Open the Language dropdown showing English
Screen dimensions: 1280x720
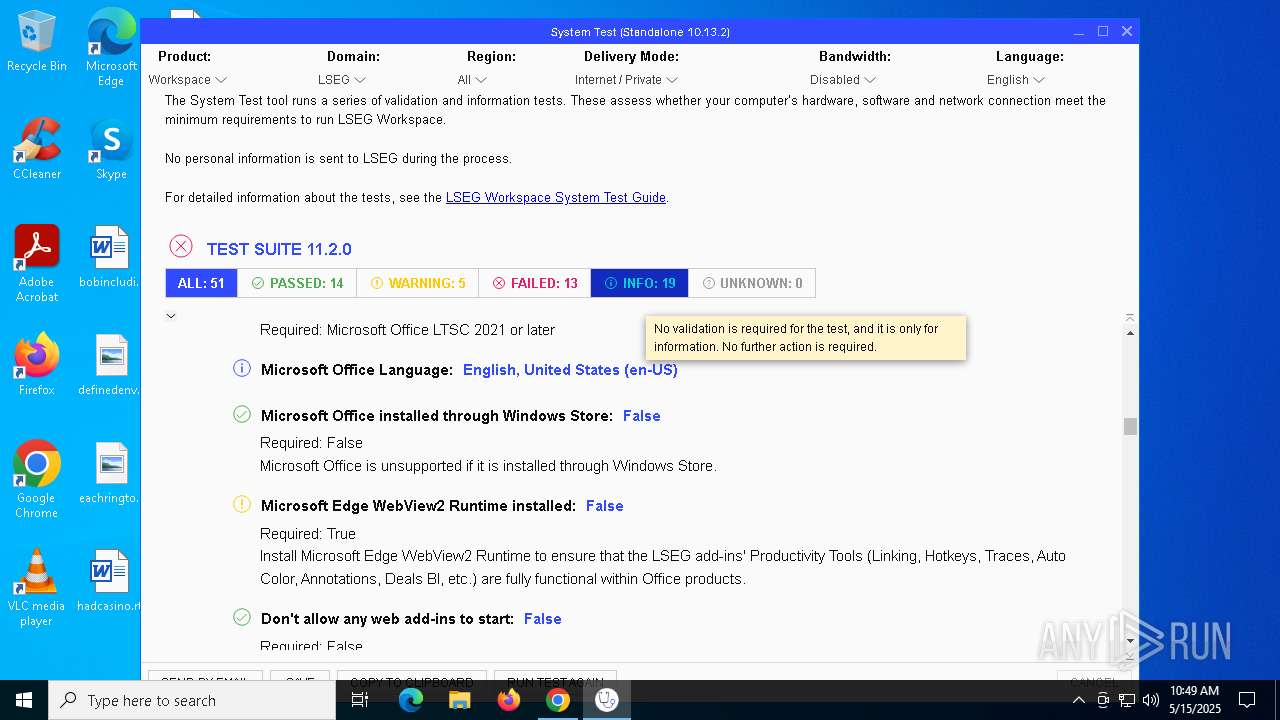1016,79
